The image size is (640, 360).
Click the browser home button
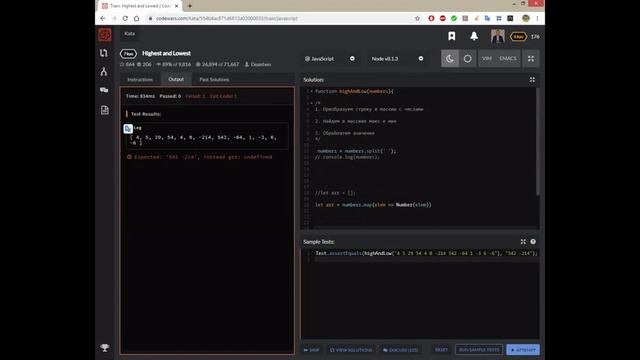136,18
